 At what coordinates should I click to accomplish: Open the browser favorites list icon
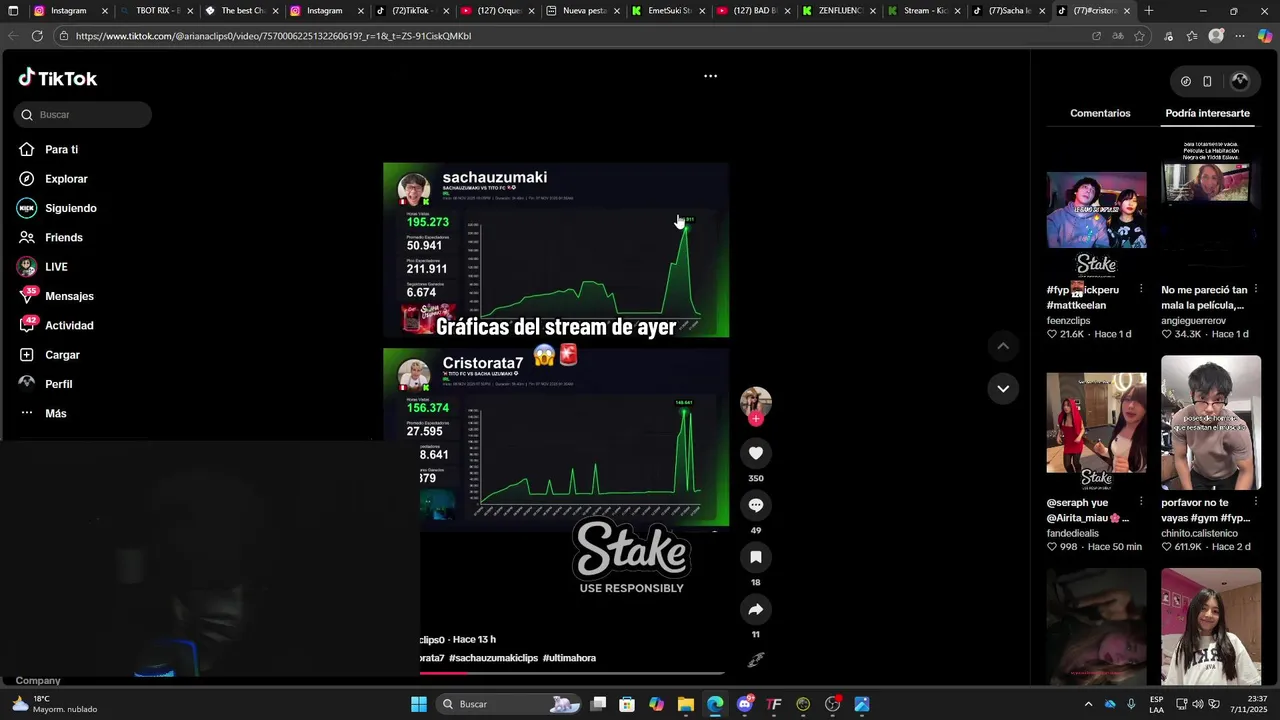[x=1192, y=36]
